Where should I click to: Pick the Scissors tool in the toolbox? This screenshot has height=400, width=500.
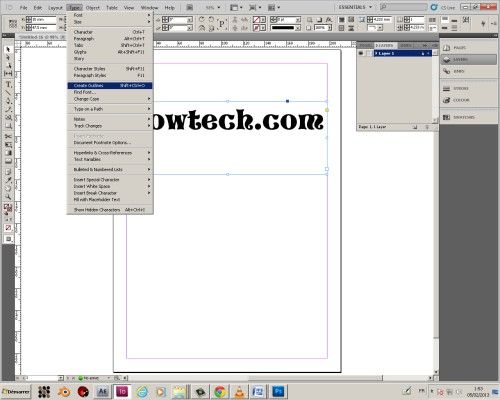coord(8,136)
